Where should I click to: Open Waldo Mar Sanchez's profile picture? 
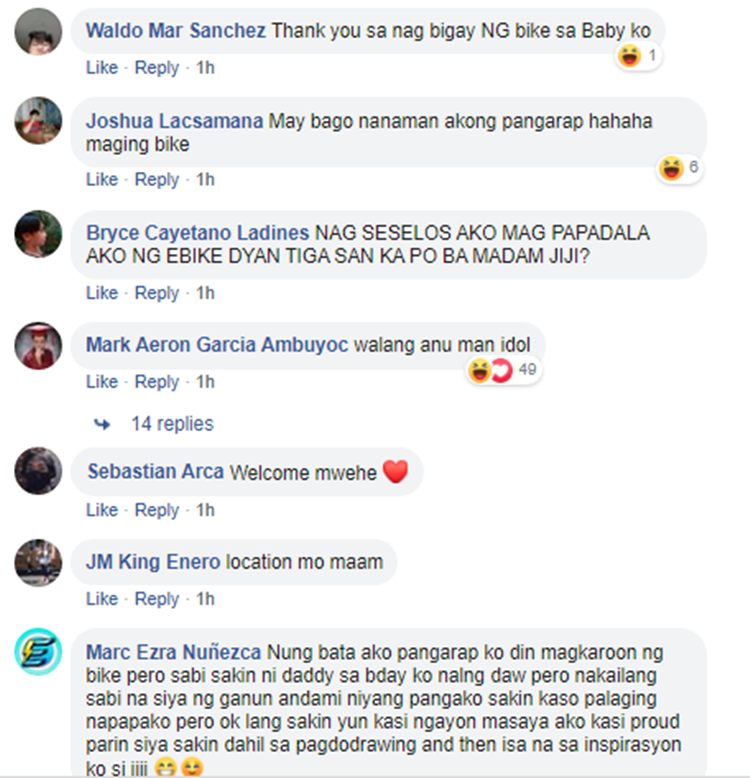tap(38, 32)
